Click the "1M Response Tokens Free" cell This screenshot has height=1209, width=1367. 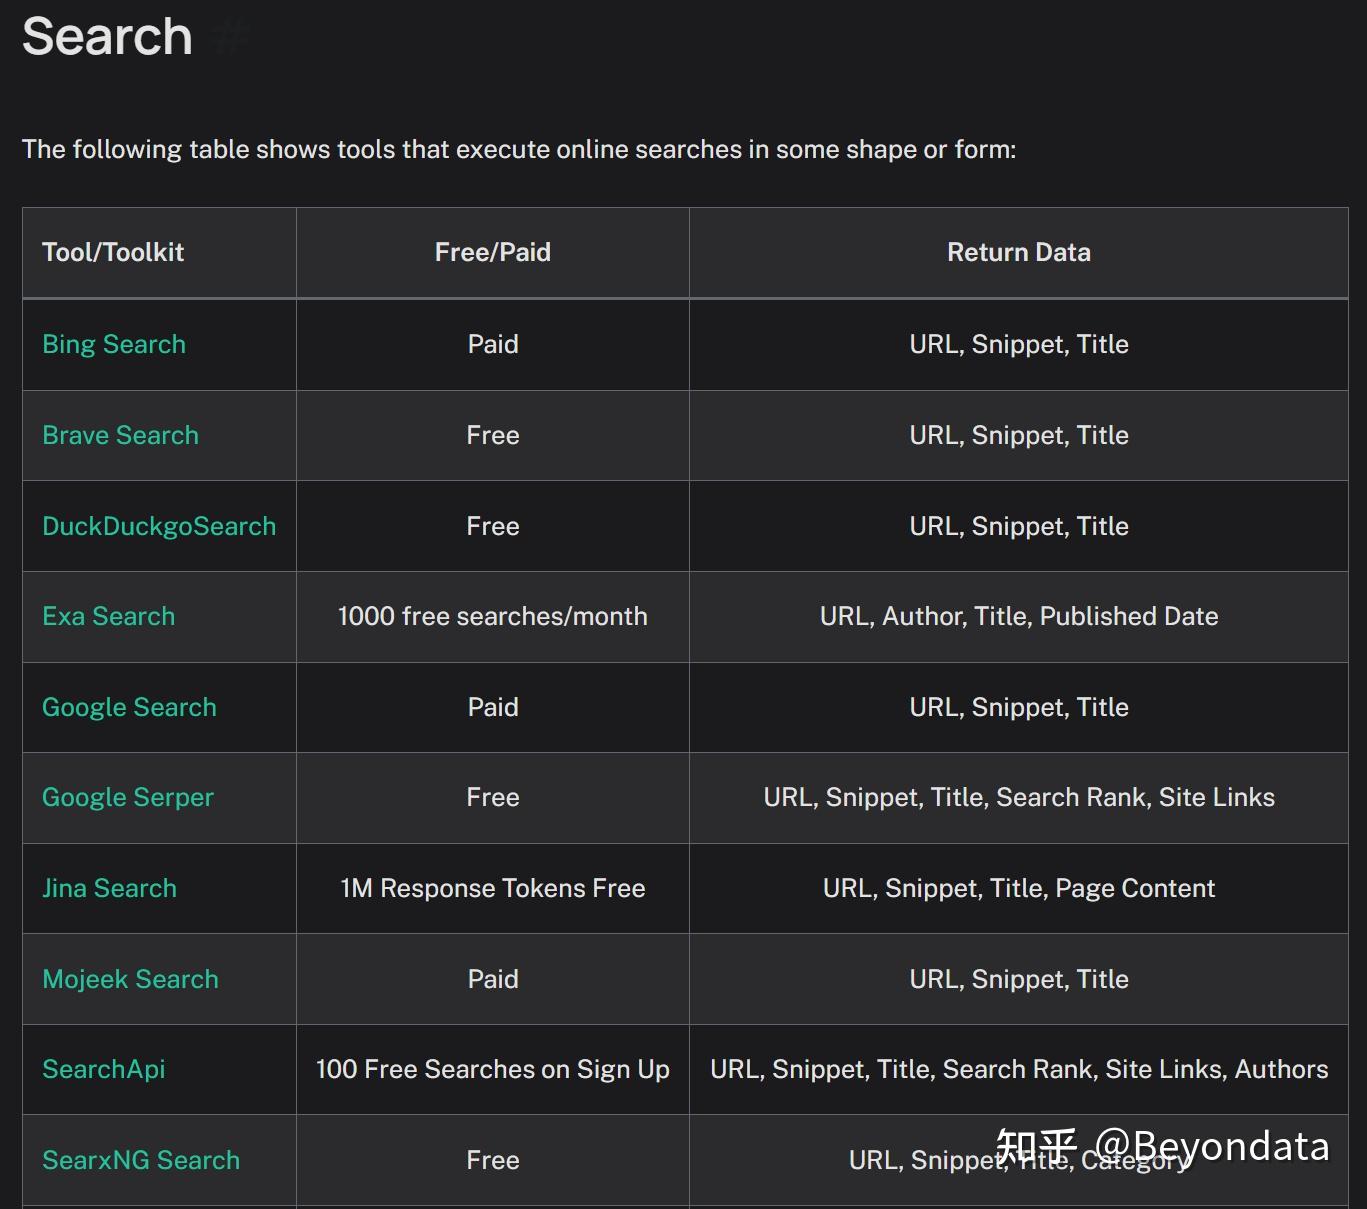click(493, 888)
